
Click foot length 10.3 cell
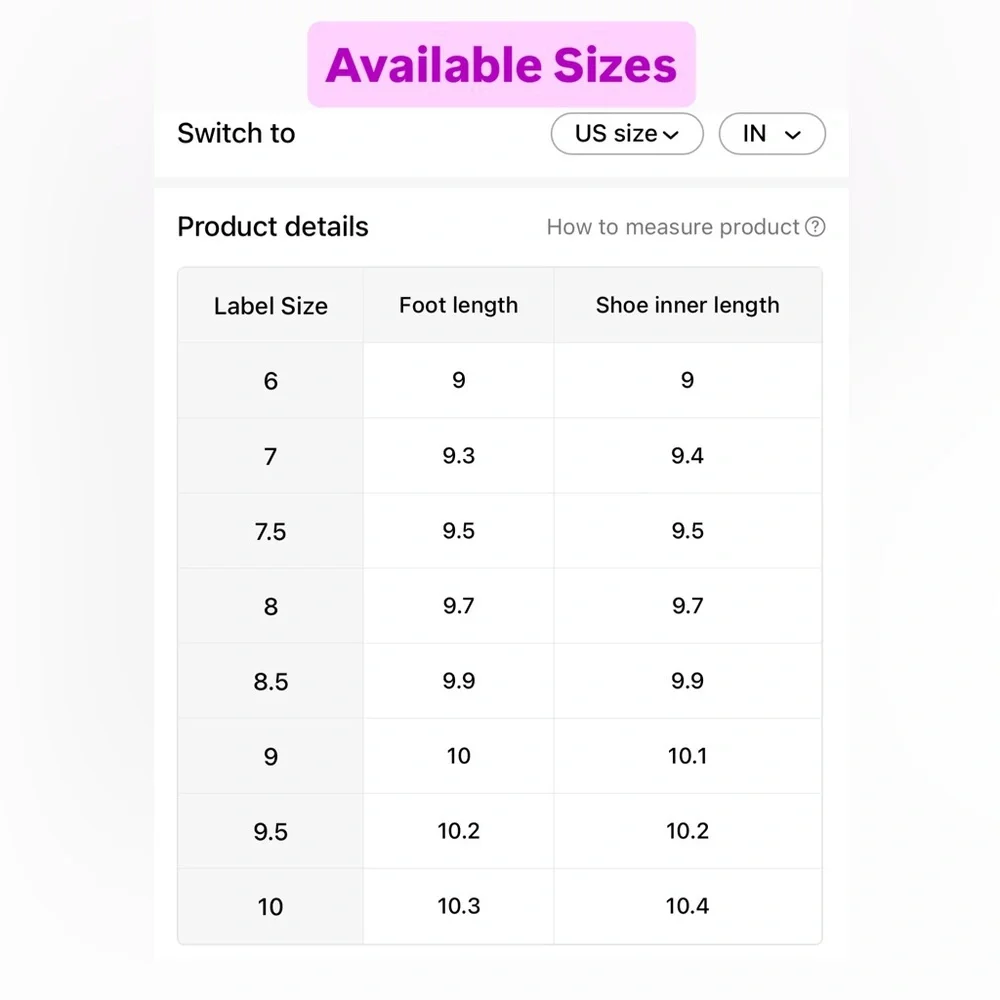459,906
